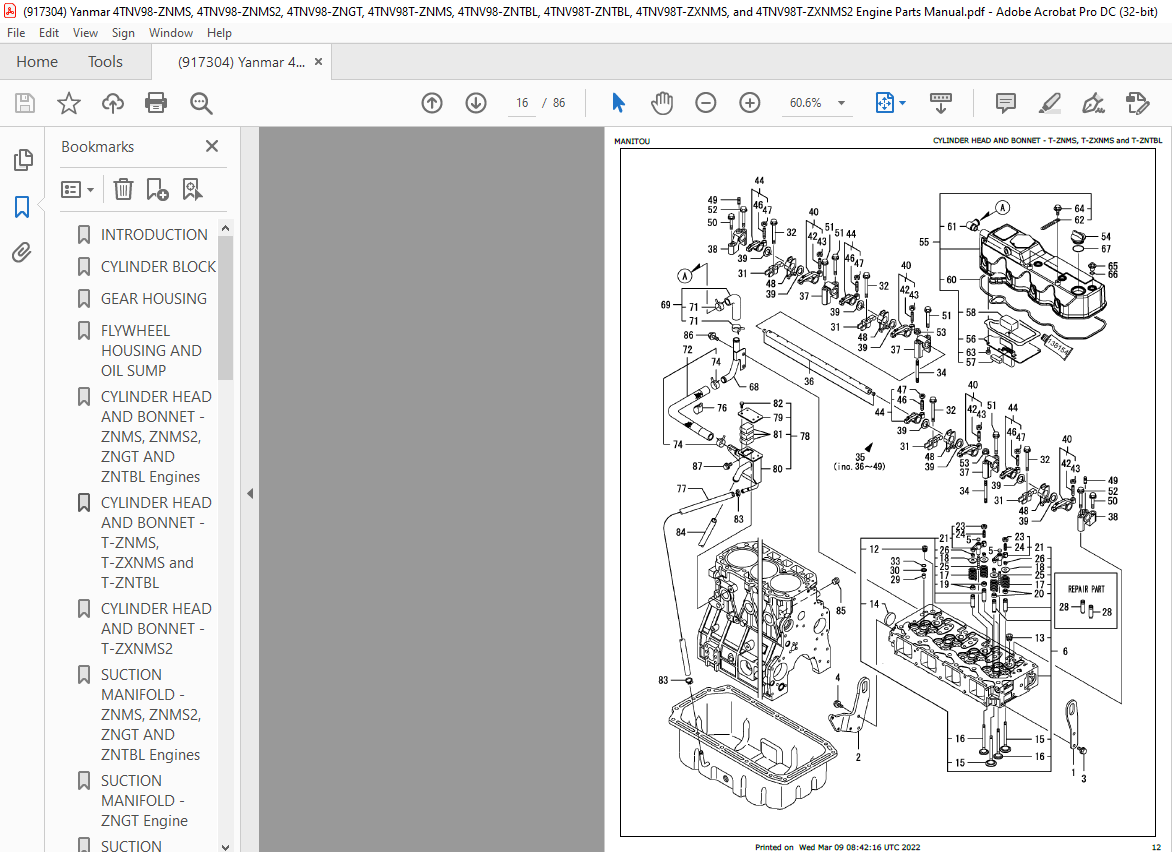Open the zoom percentage dropdown arrow
Screen dimensions: 1172x852
(x=842, y=103)
